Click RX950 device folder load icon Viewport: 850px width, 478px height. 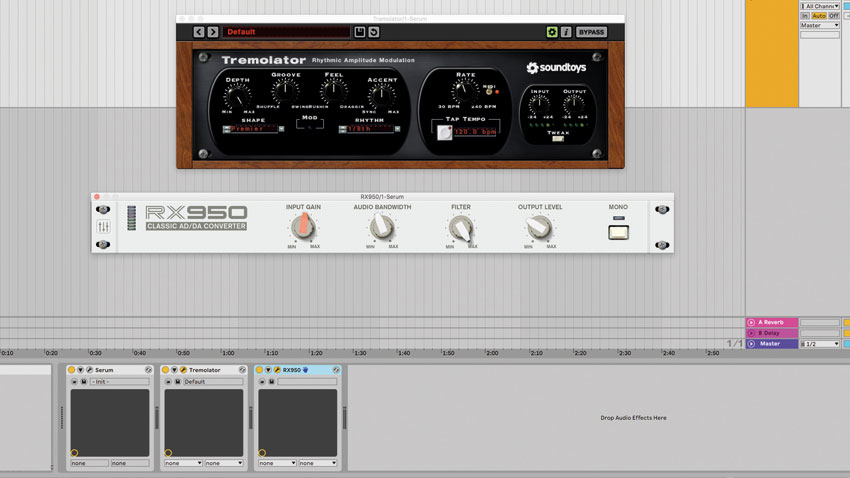262,382
